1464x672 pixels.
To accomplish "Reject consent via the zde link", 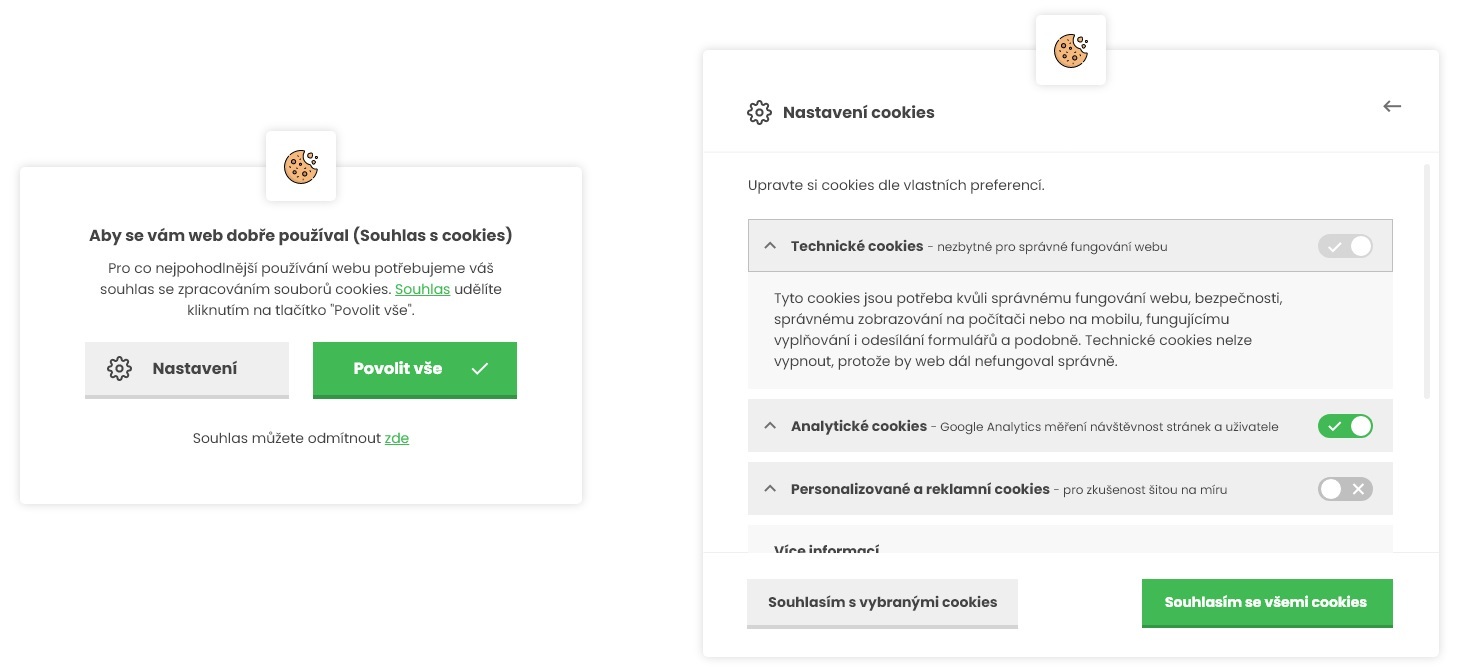I will (397, 438).
